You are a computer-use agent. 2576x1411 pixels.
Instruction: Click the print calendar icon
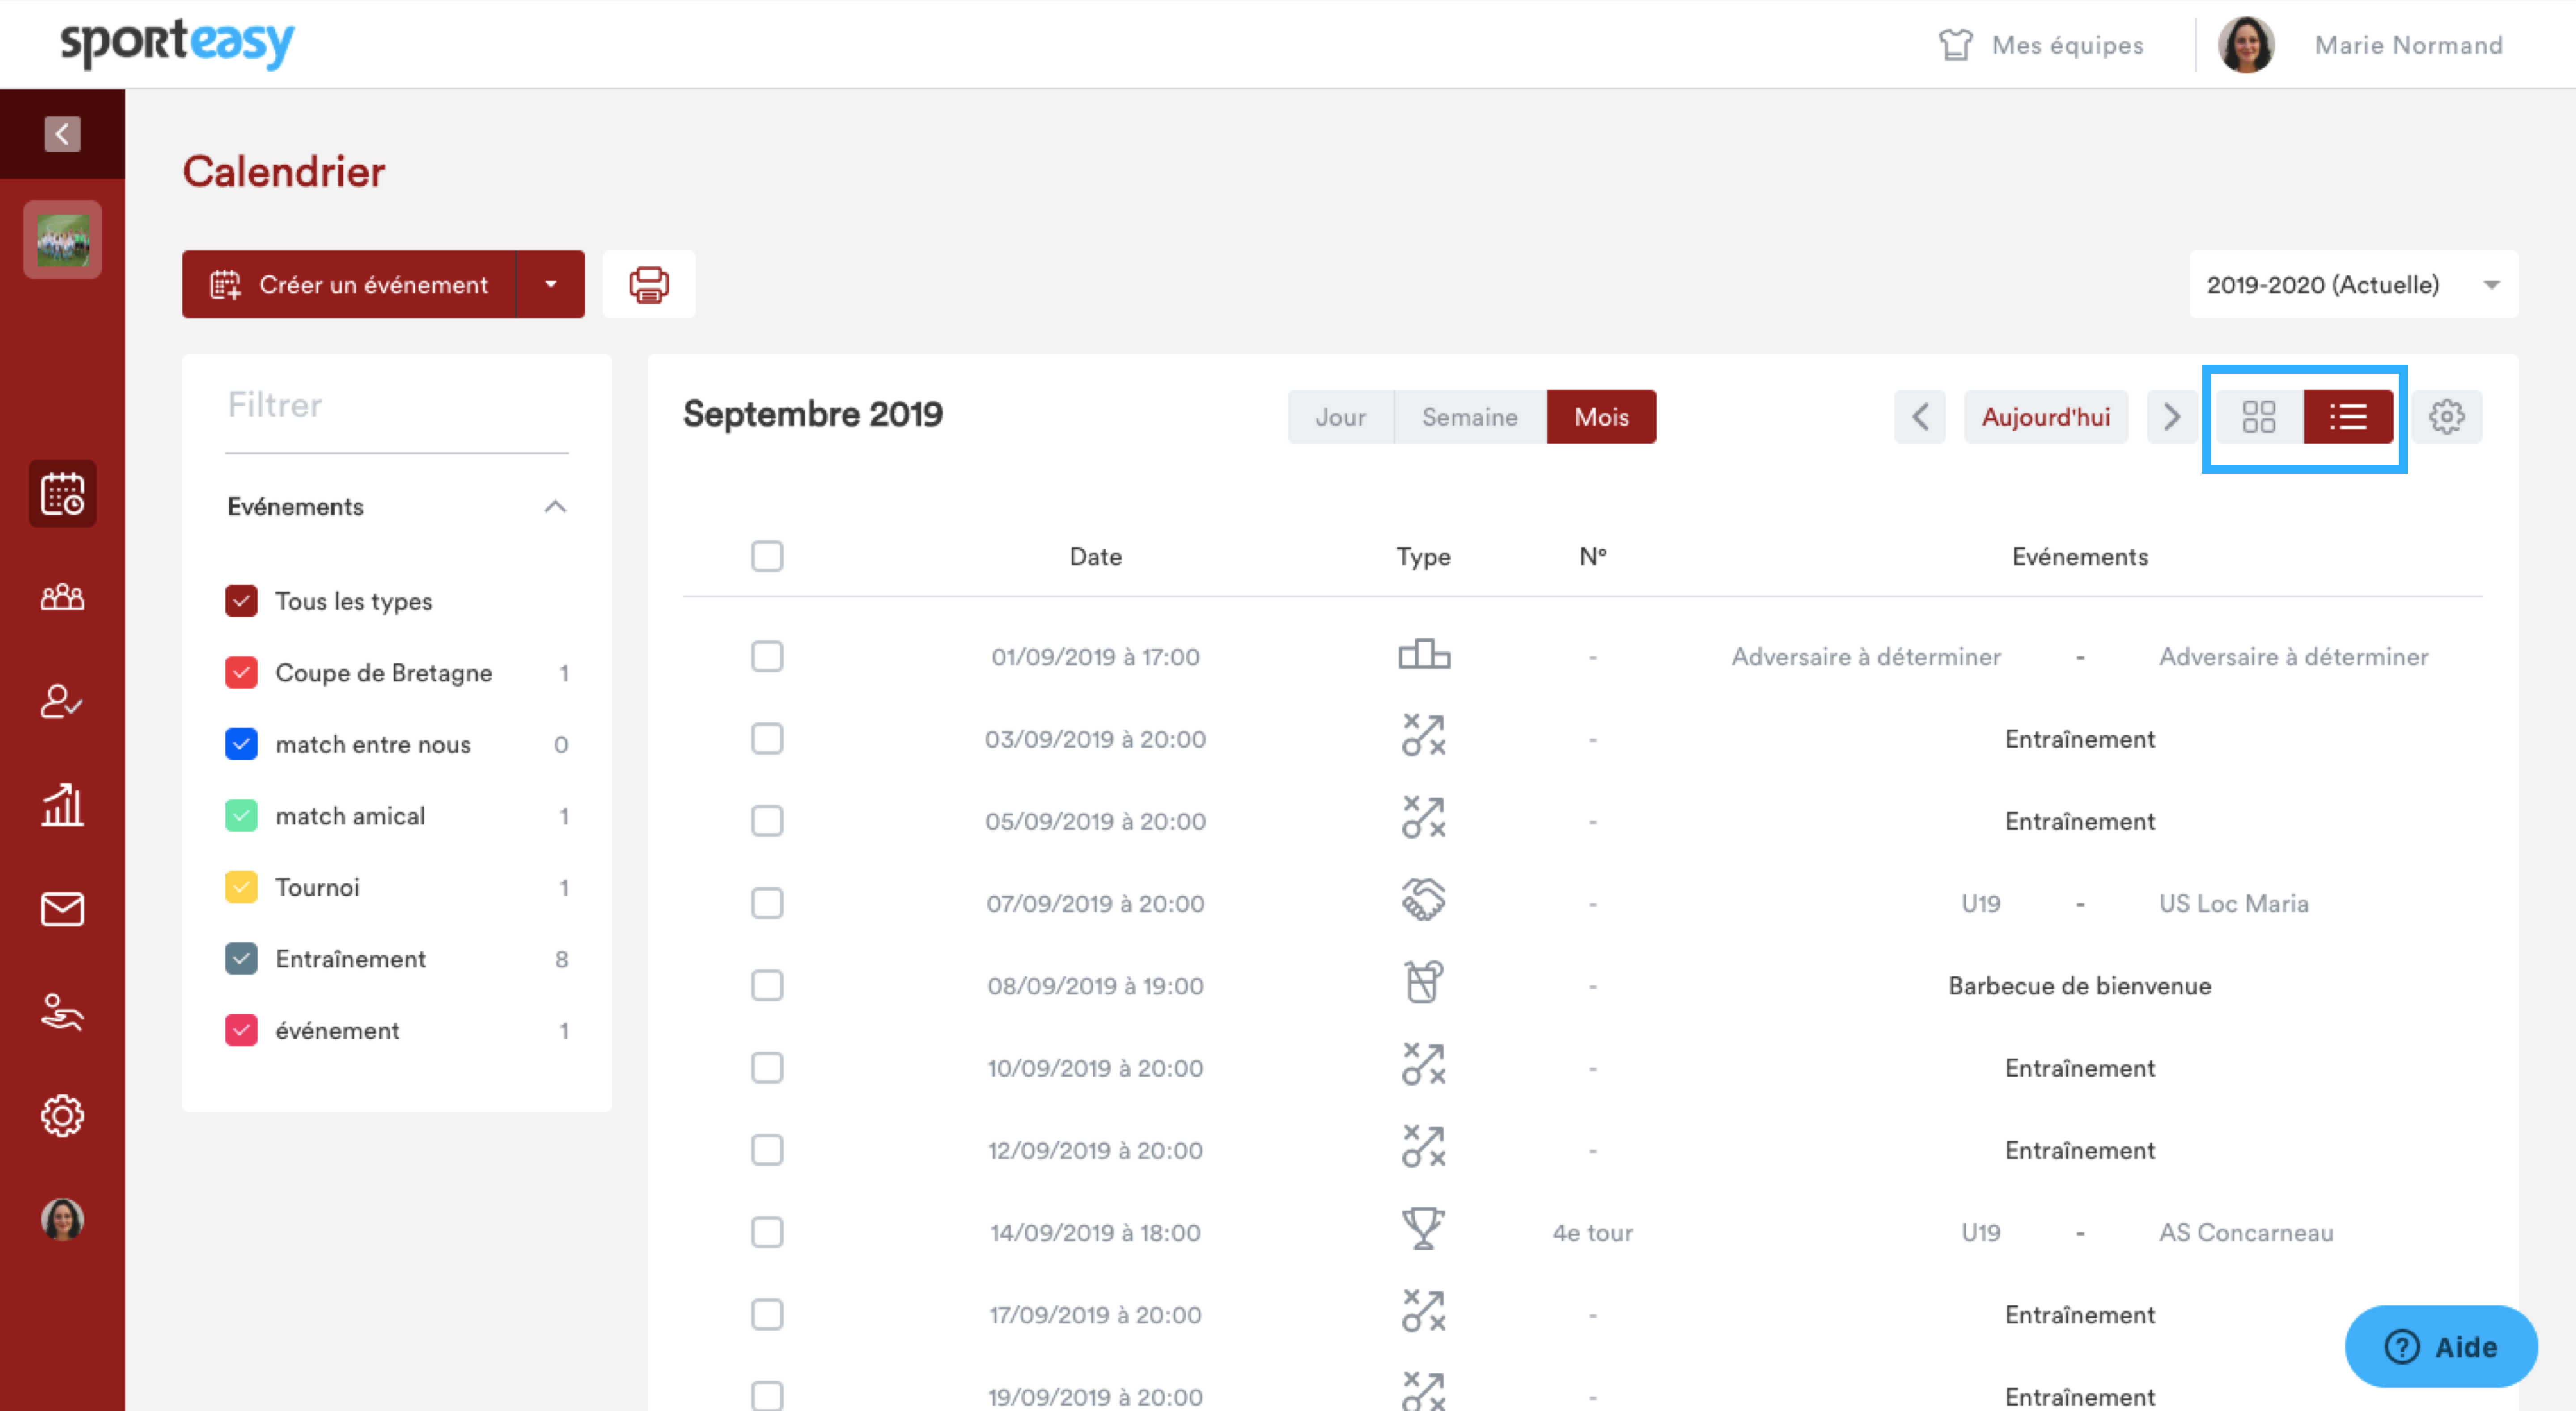click(649, 285)
